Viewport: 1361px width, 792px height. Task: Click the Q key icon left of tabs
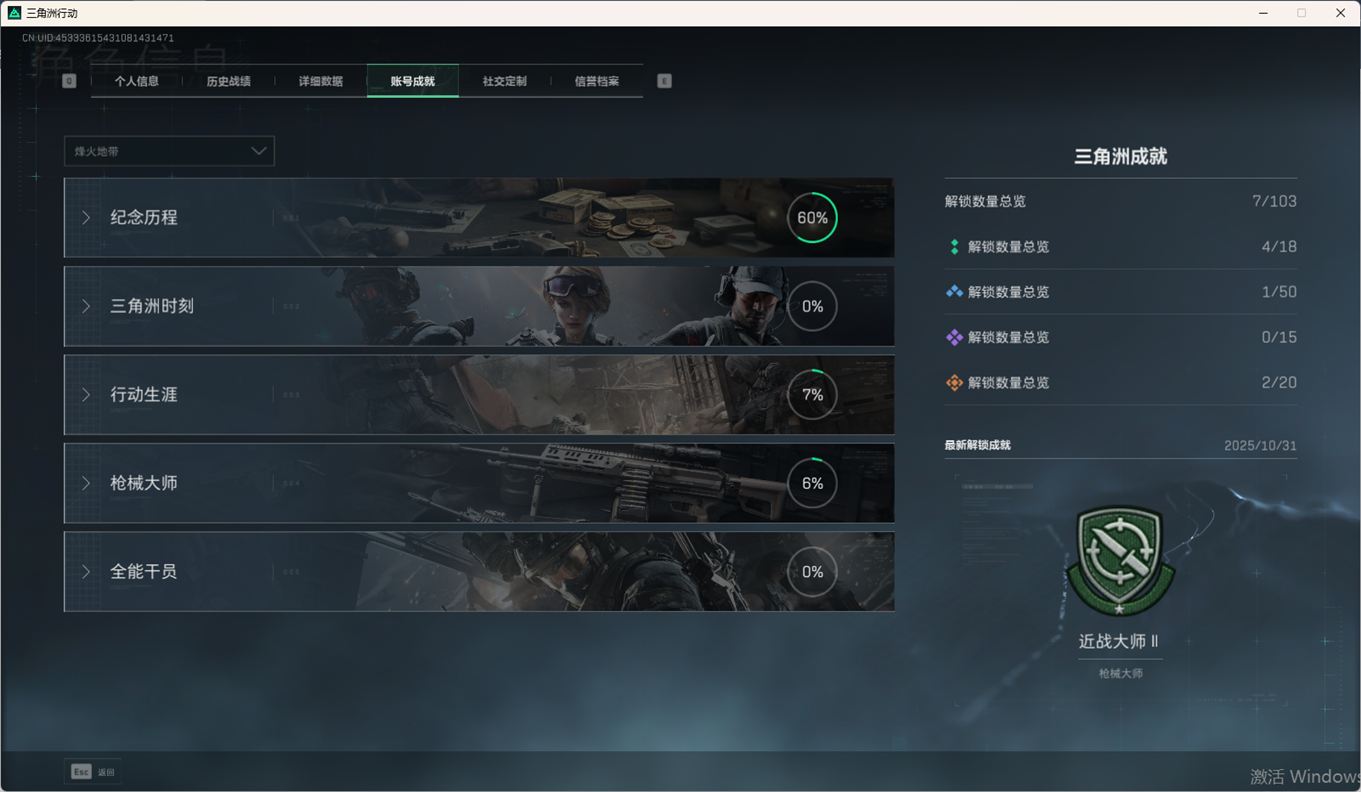69,81
